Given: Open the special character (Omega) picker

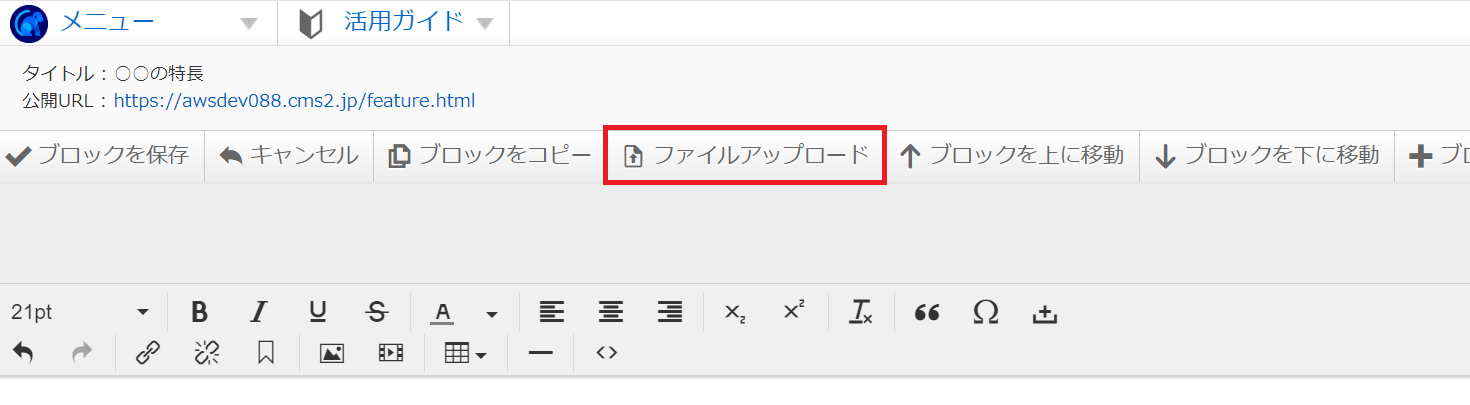Looking at the screenshot, I should pos(986,313).
